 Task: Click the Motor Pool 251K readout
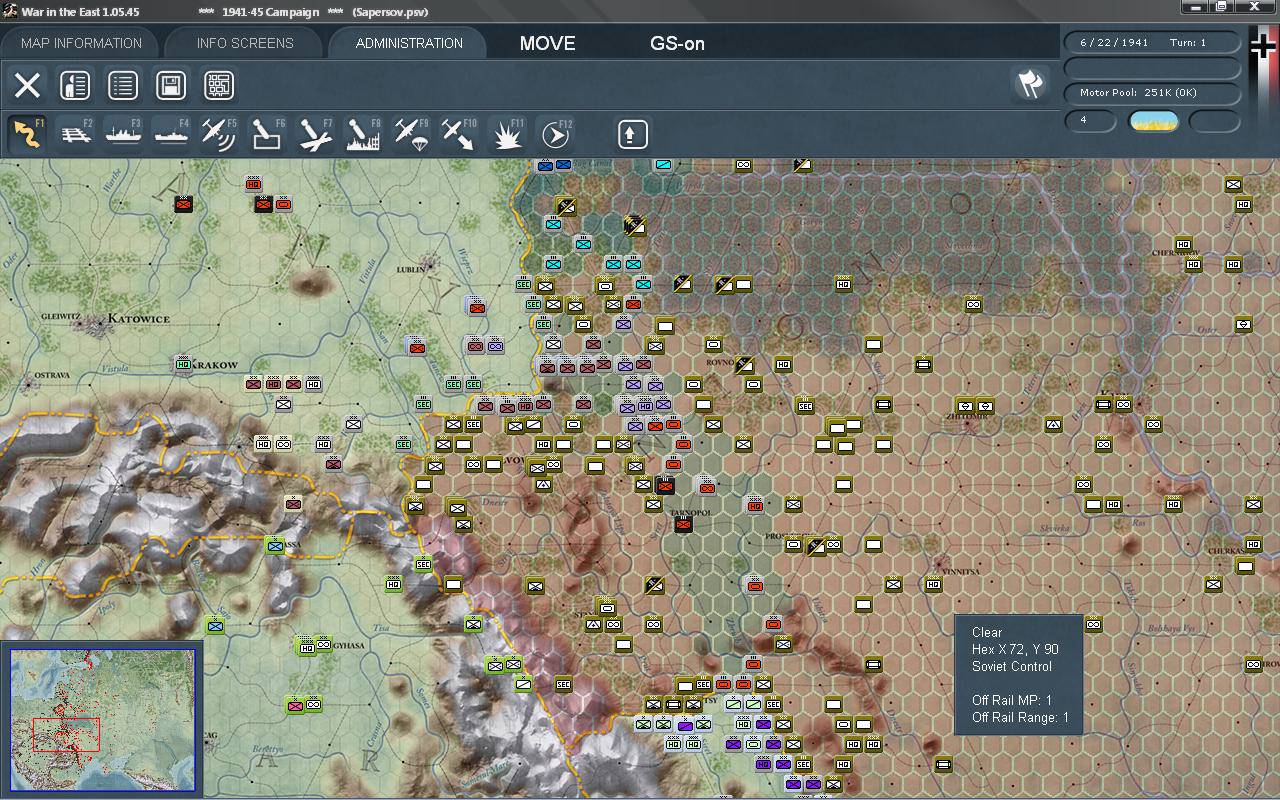1153,93
